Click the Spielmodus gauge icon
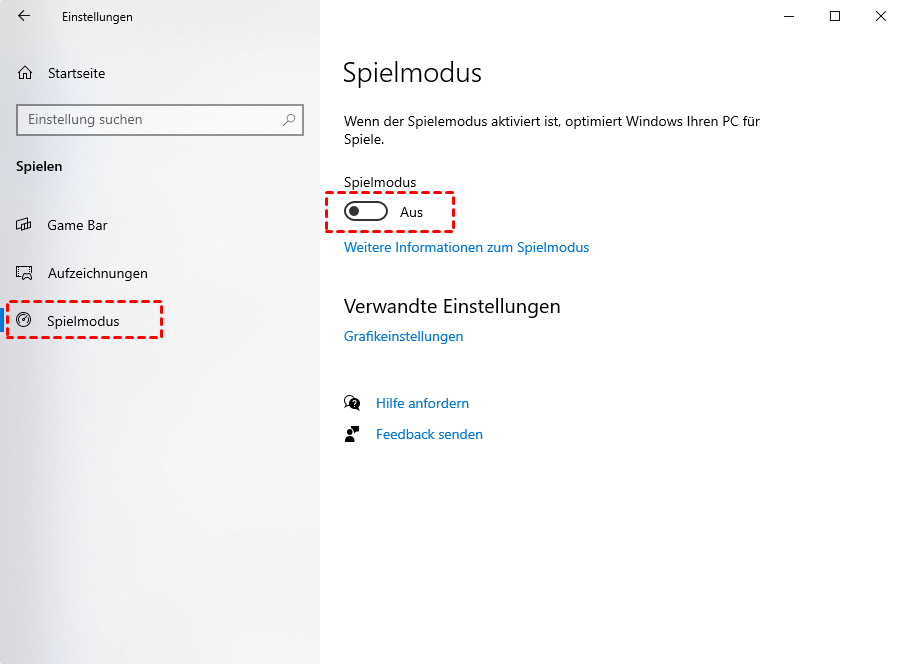Viewport: 904px width, 664px height. (25, 321)
